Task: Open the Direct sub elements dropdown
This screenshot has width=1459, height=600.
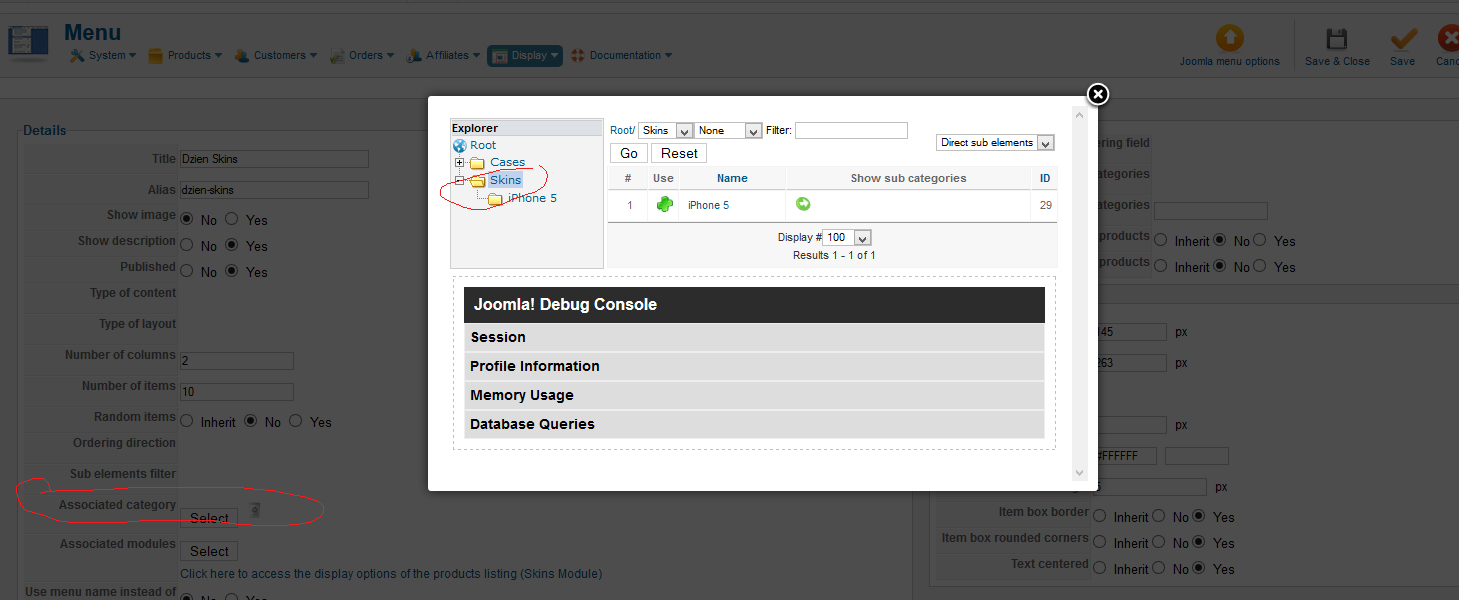Action: pyautogui.click(x=996, y=143)
